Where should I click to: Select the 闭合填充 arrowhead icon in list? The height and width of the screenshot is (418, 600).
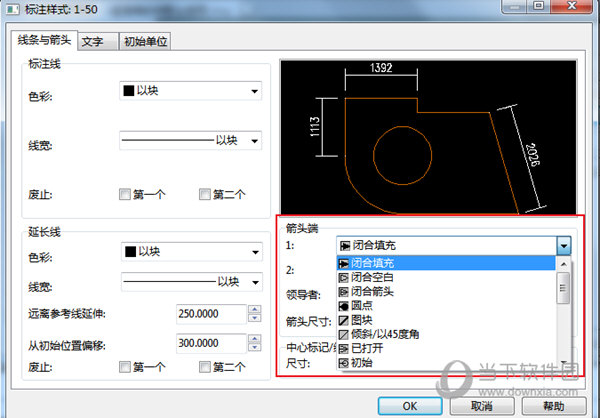[x=344, y=263]
